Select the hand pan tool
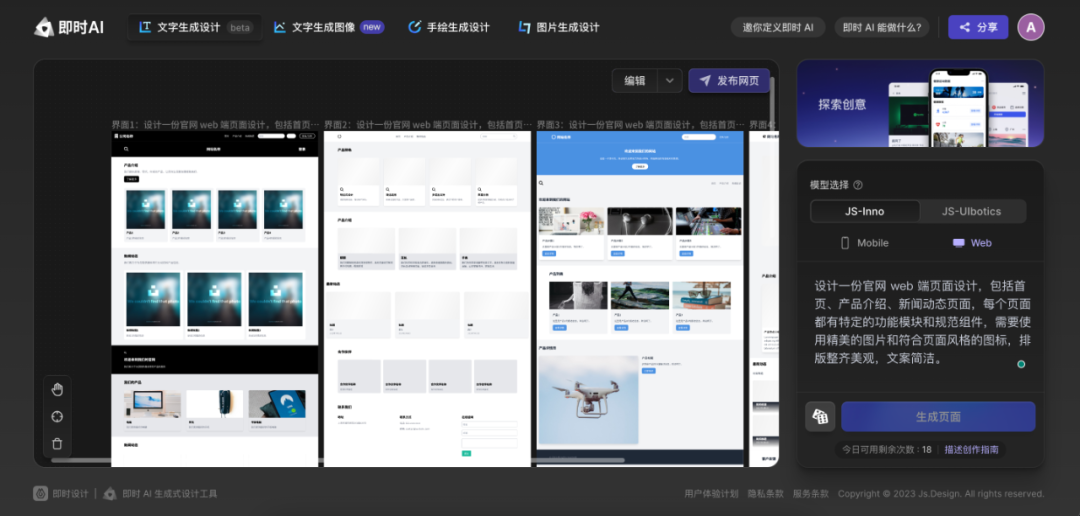This screenshot has width=1080, height=516. 57,389
